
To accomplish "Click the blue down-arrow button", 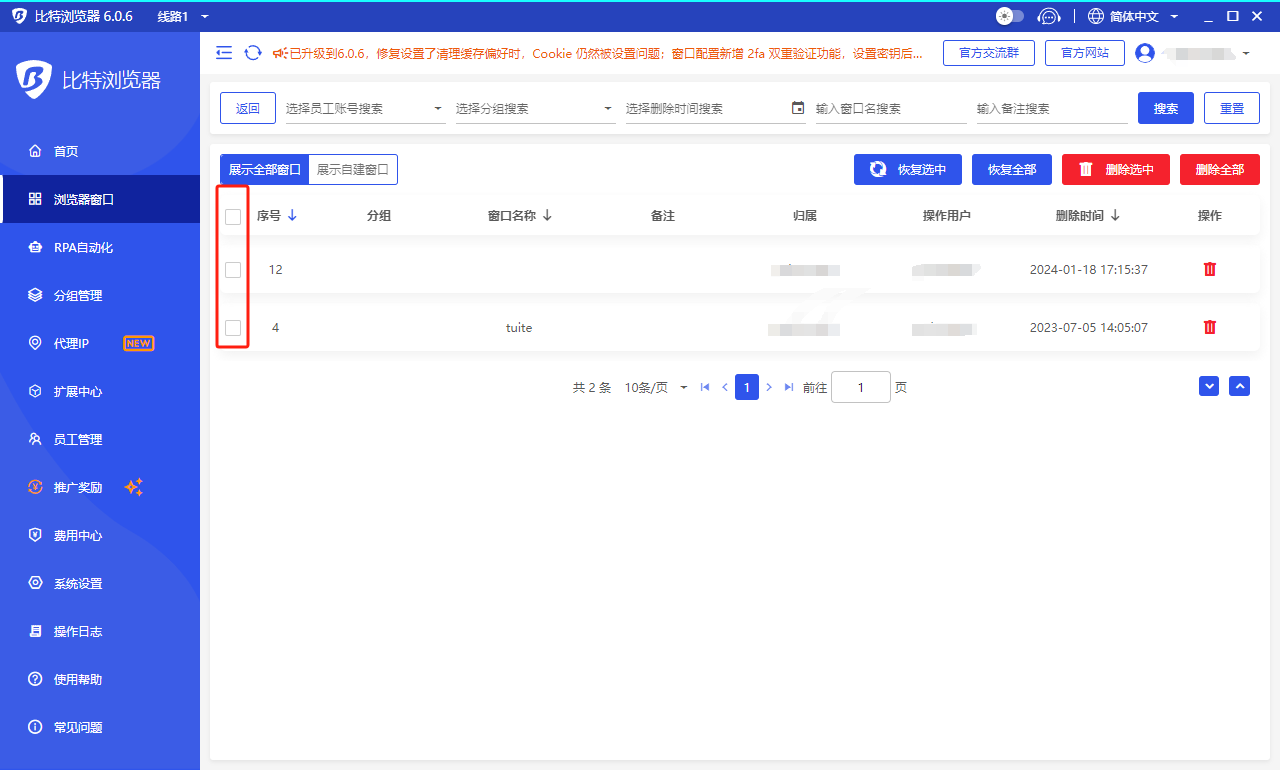I will [1209, 386].
